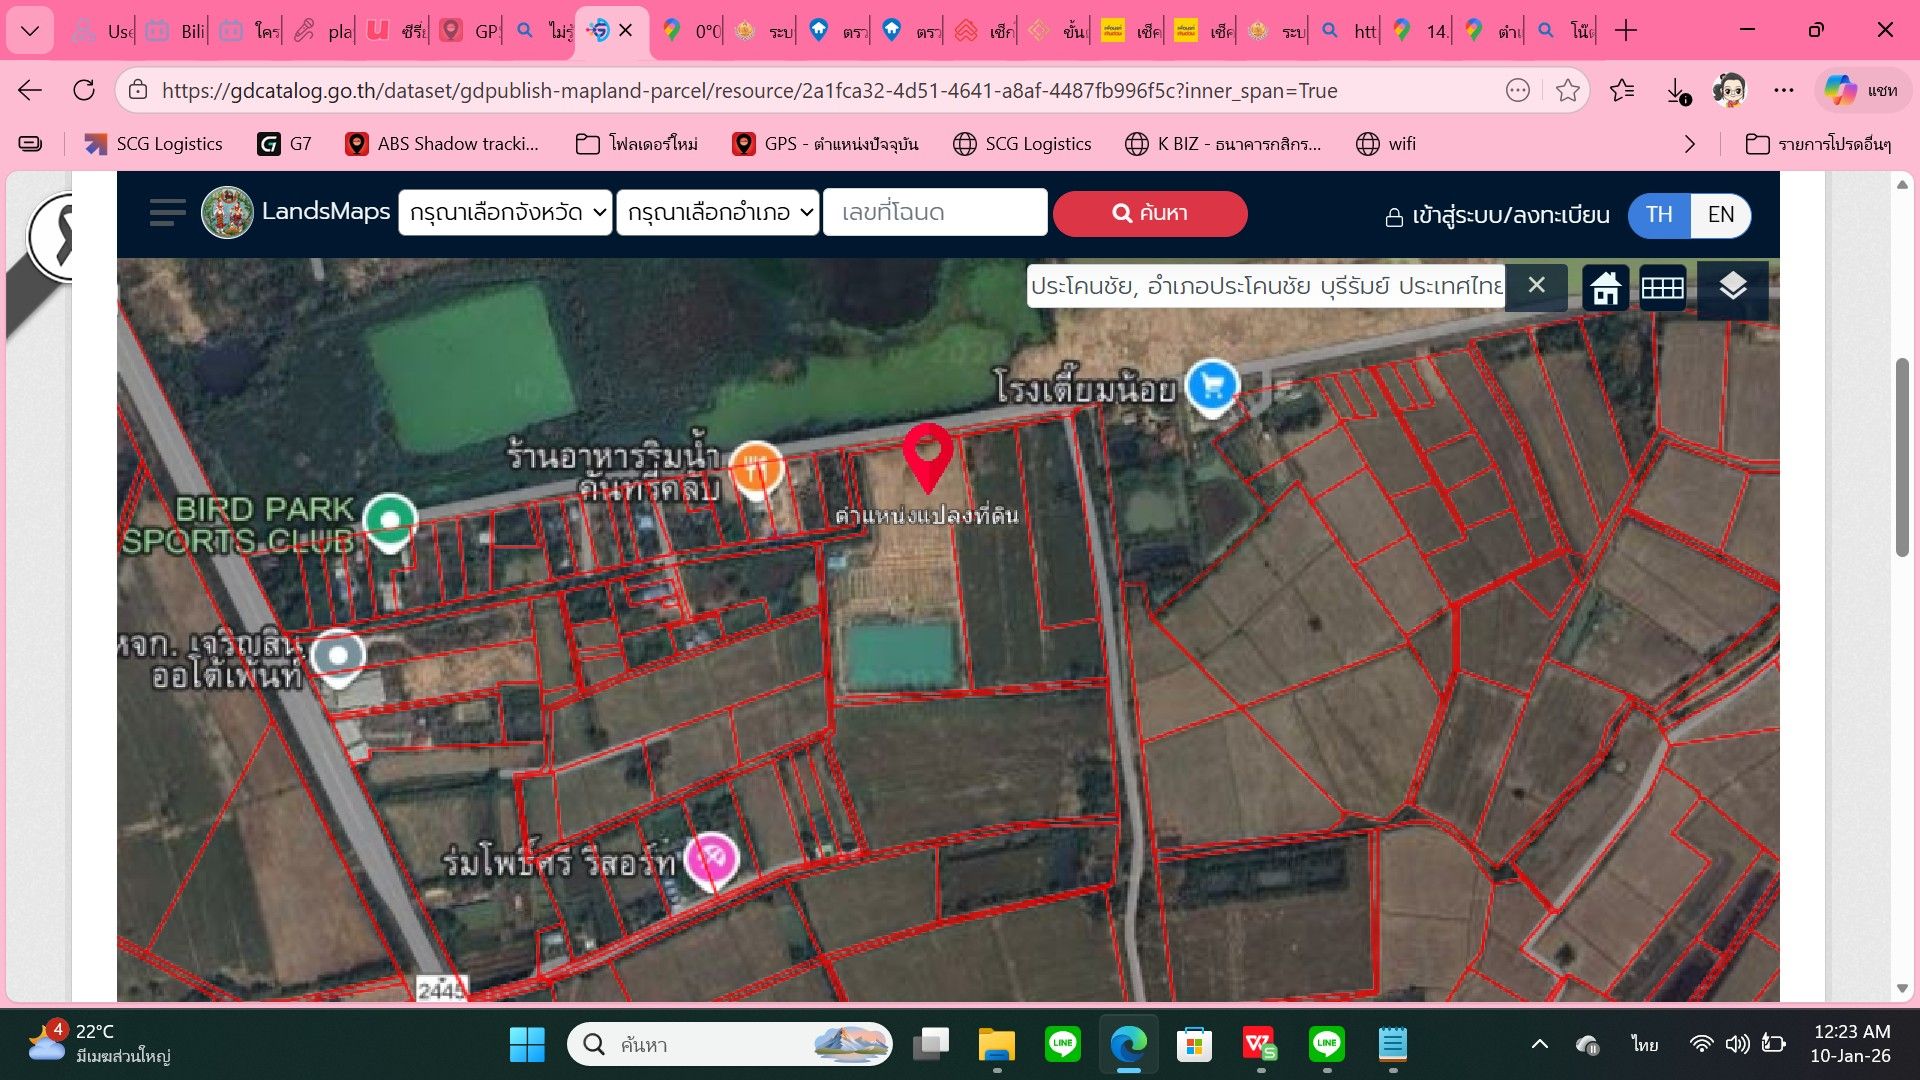Open the grid table map icon
The height and width of the screenshot is (1080, 1920).
(x=1662, y=288)
